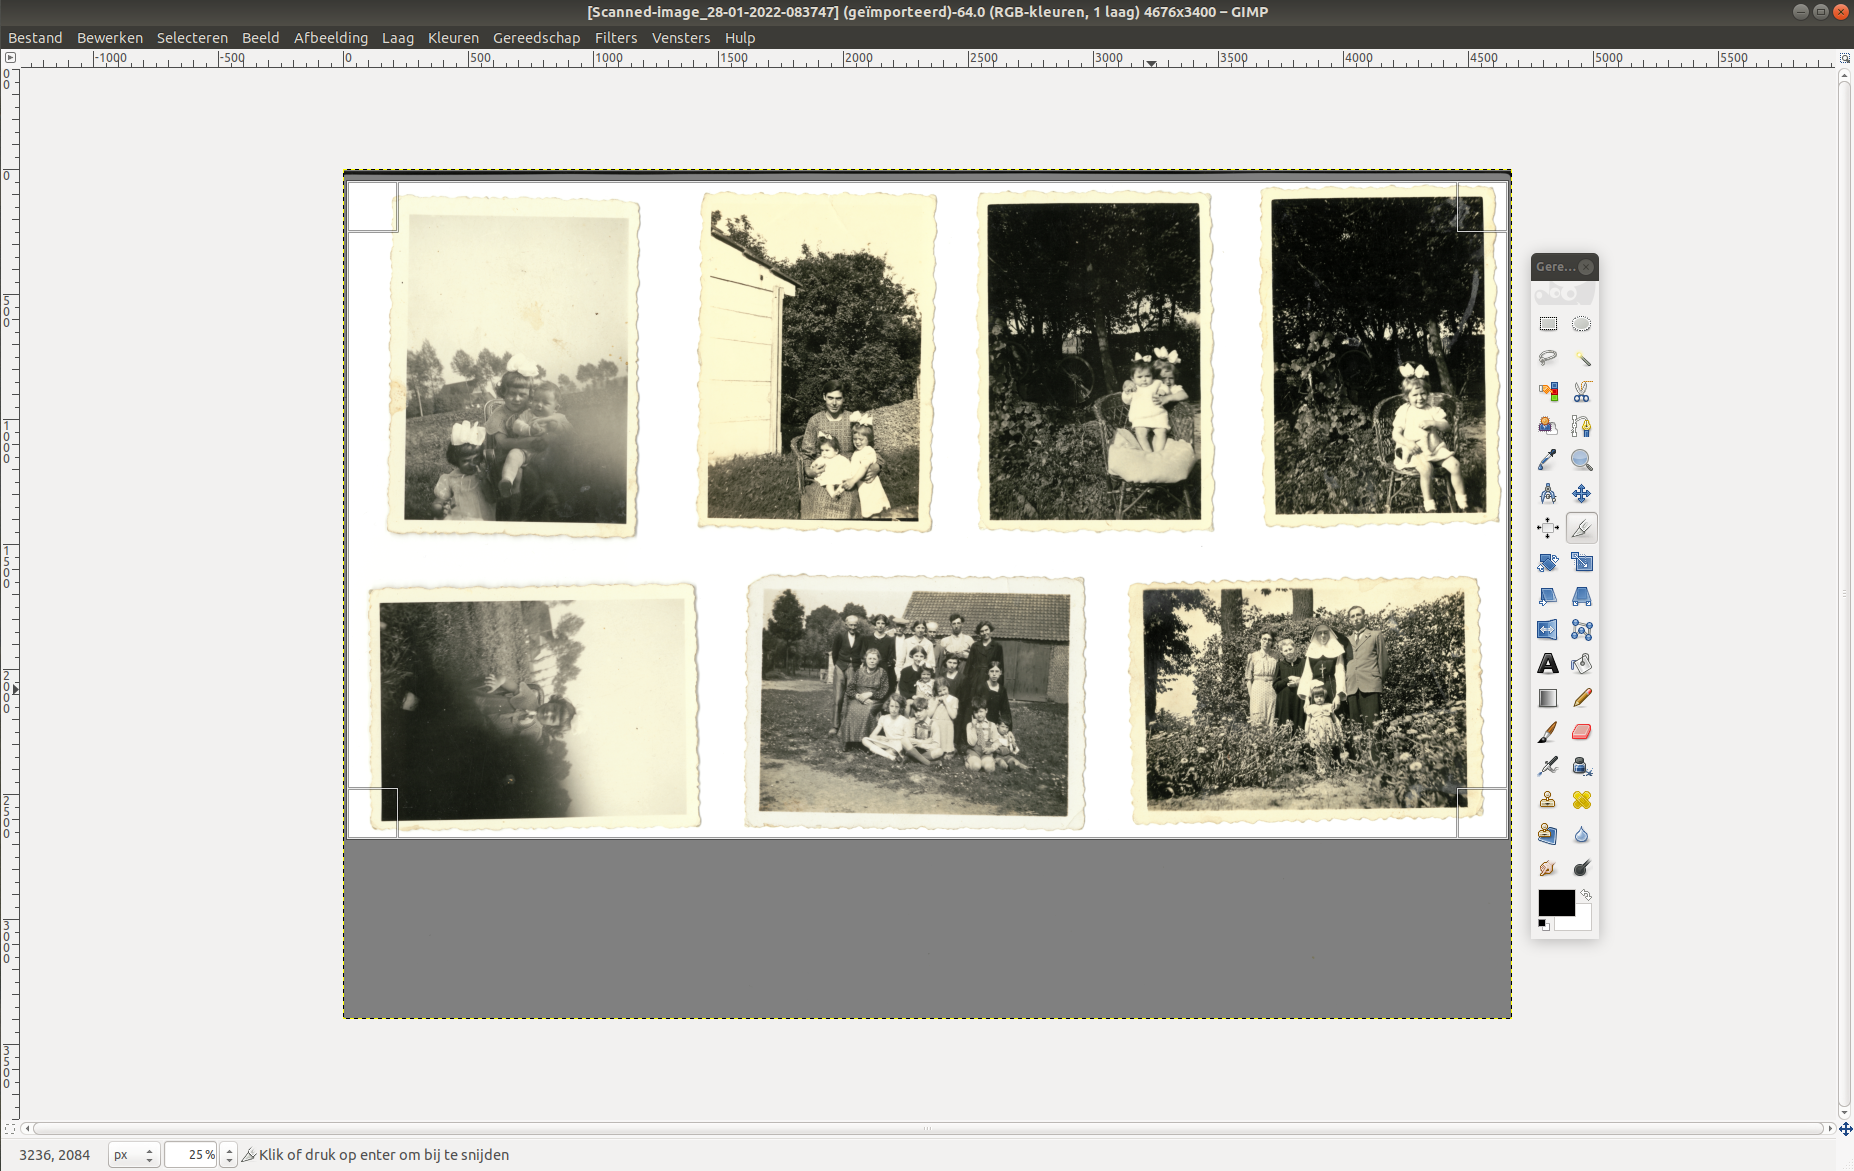Select the Eraser tool
Viewport: 1854px width, 1171px height.
point(1582,732)
